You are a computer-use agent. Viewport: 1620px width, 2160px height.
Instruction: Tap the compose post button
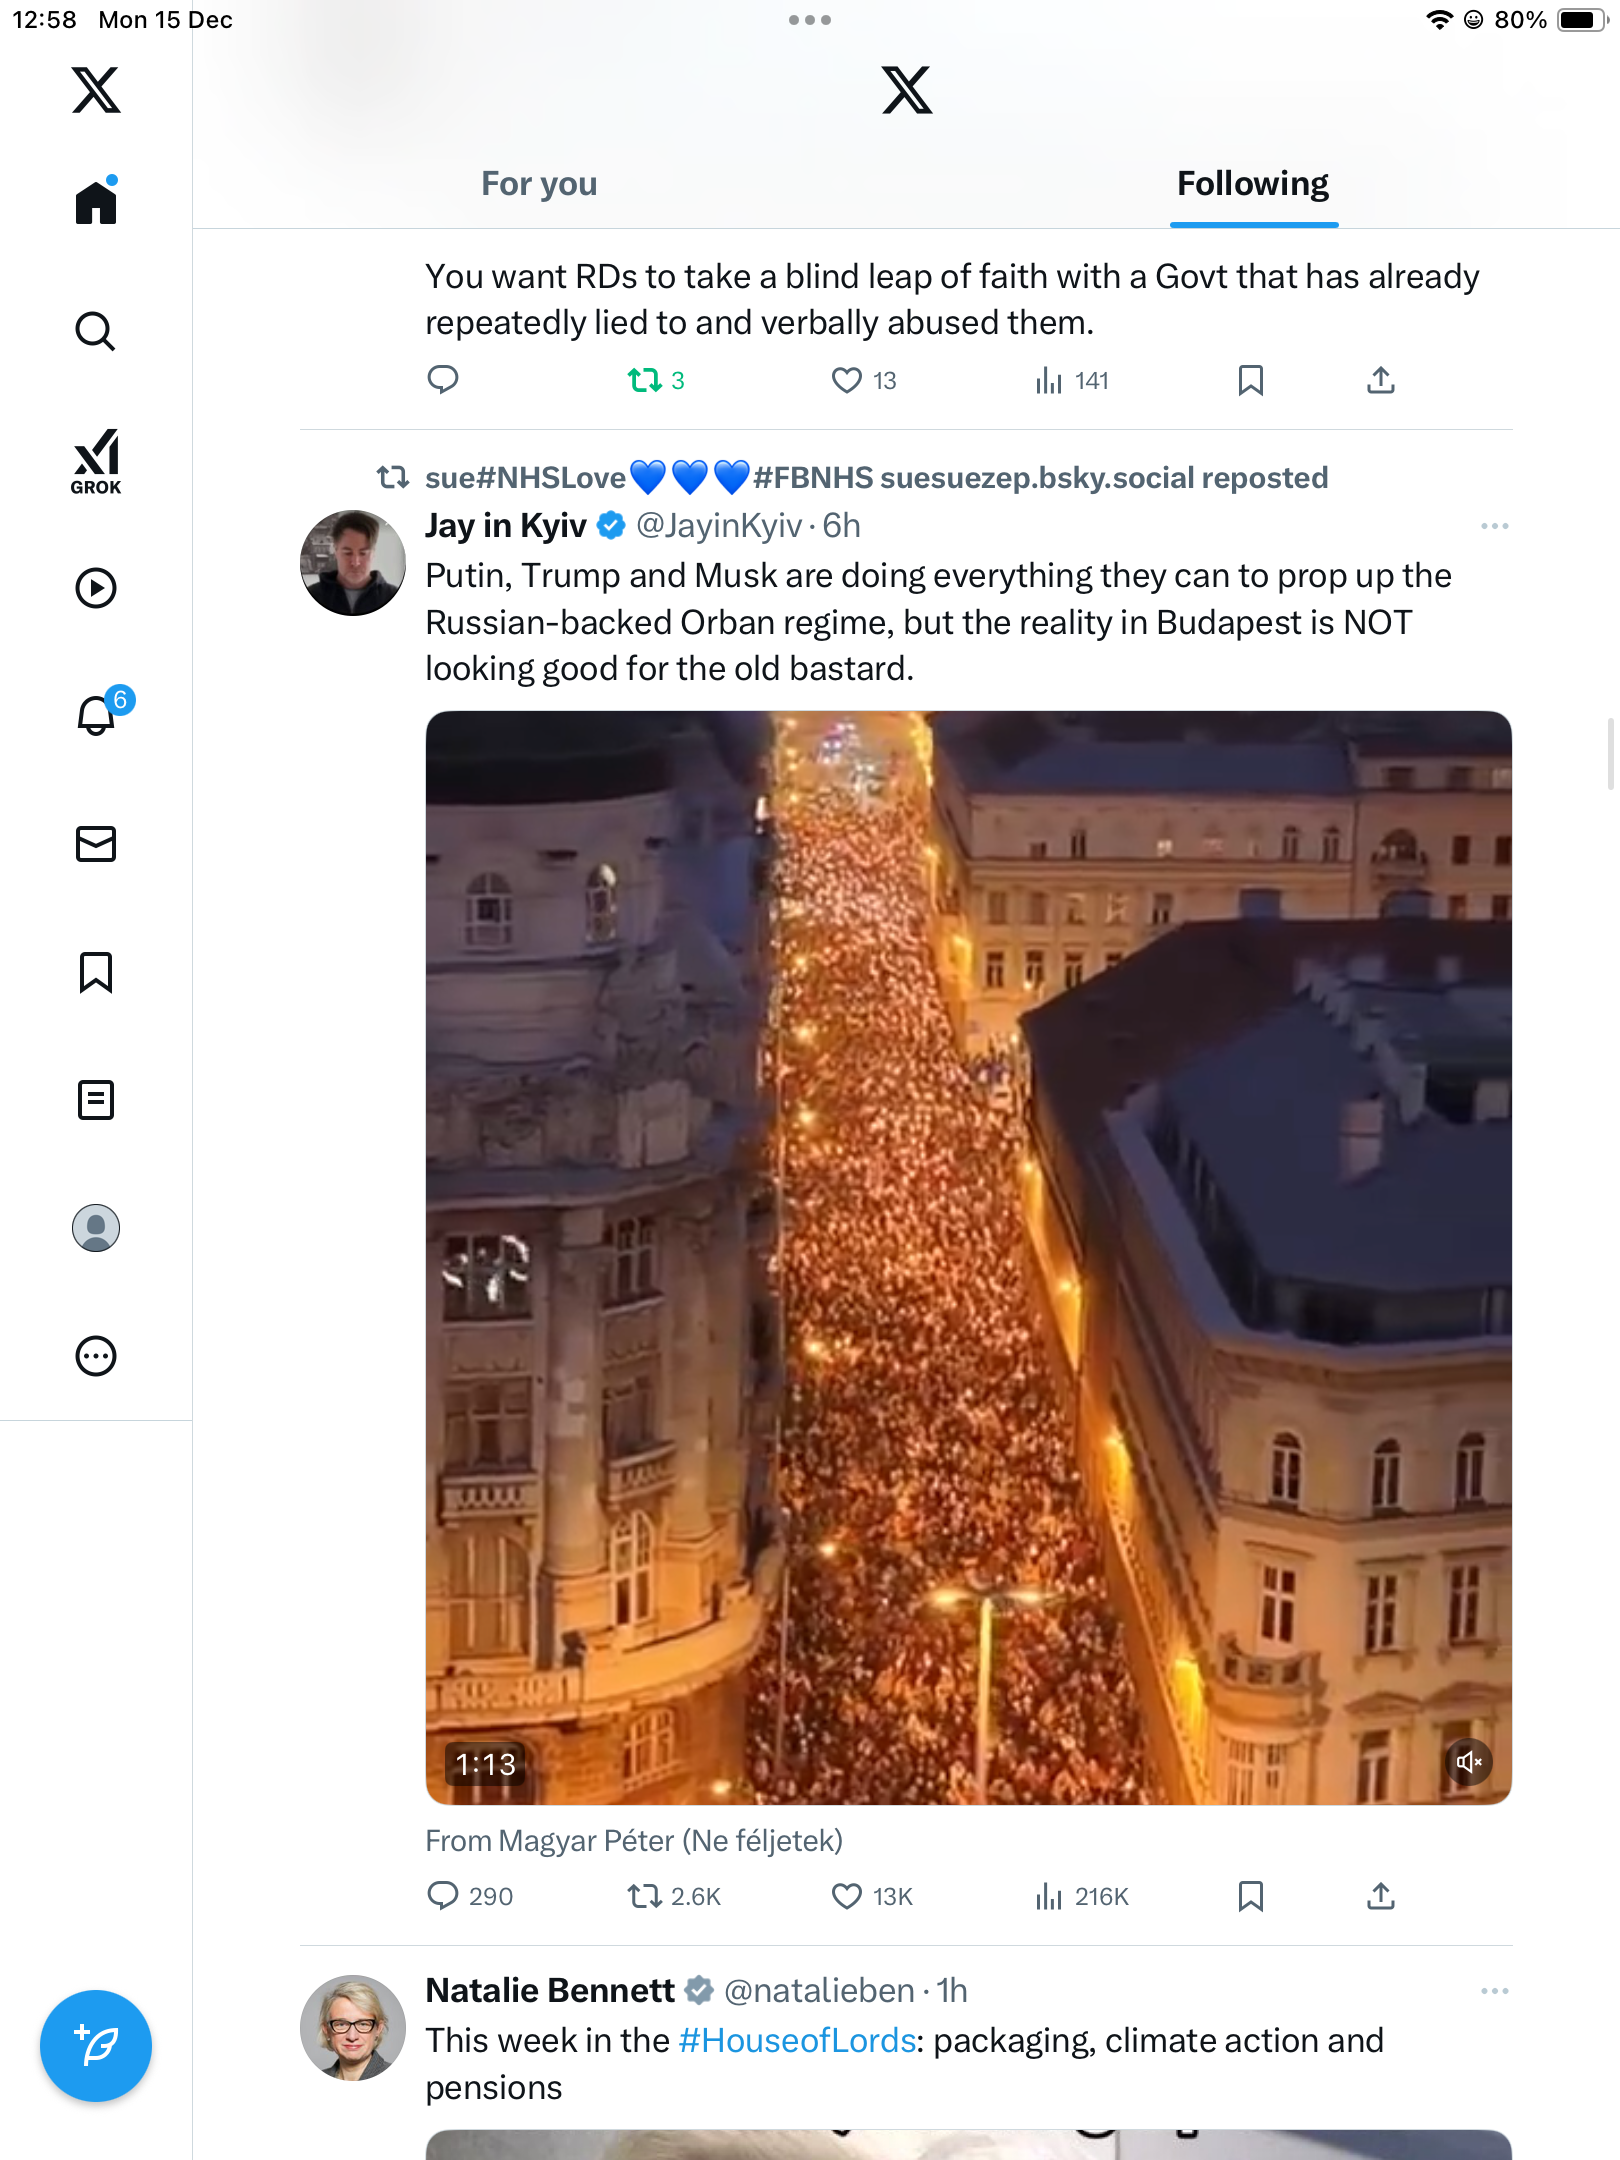point(96,2046)
